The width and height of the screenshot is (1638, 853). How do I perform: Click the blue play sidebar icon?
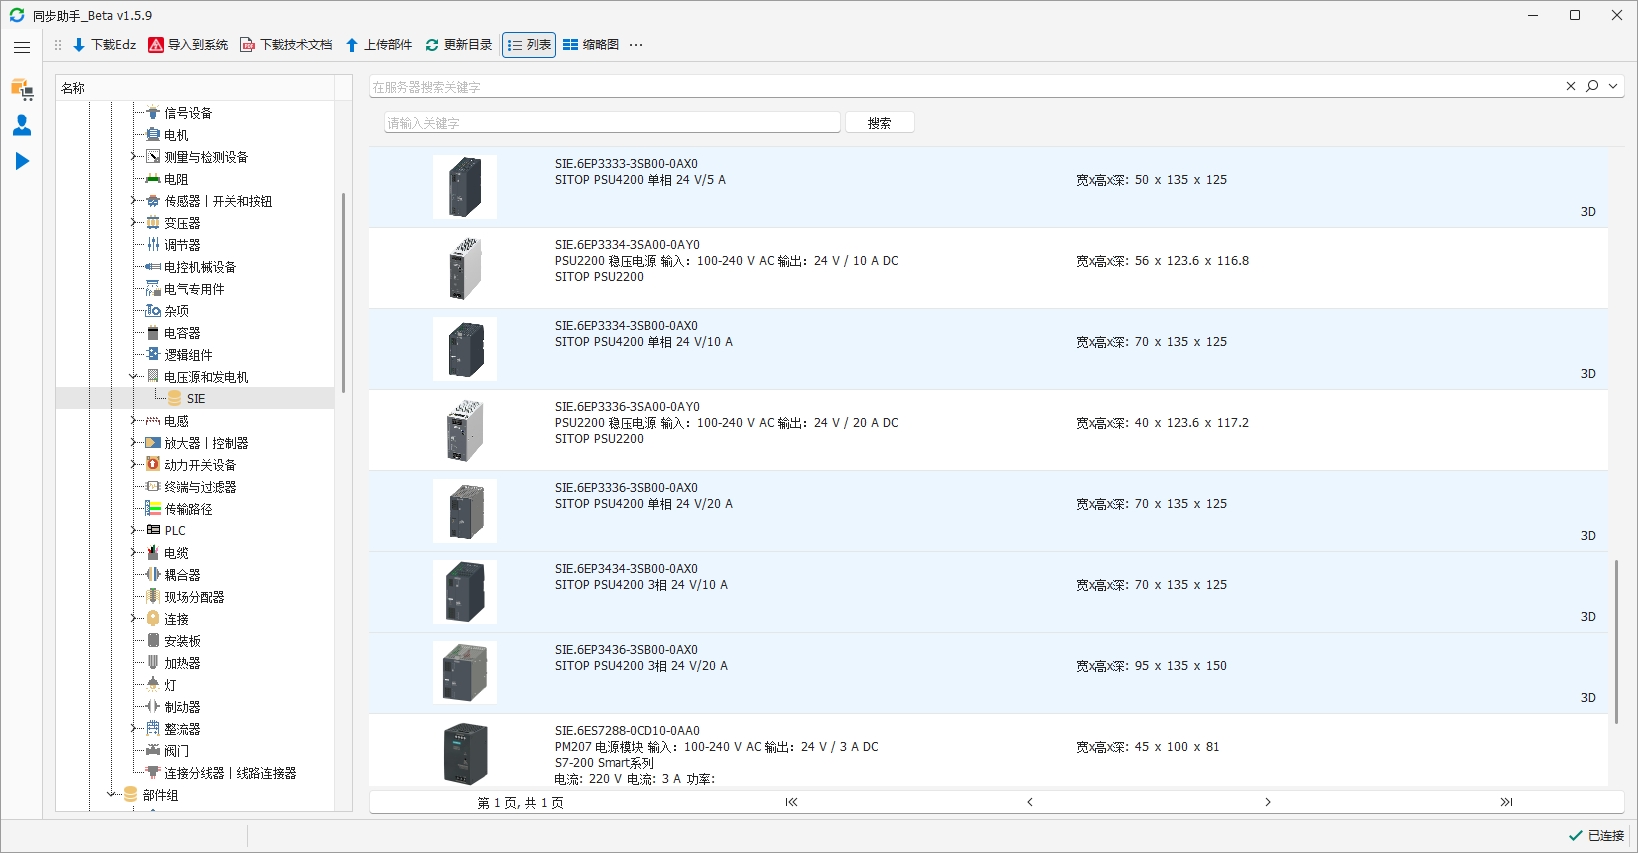pos(22,161)
